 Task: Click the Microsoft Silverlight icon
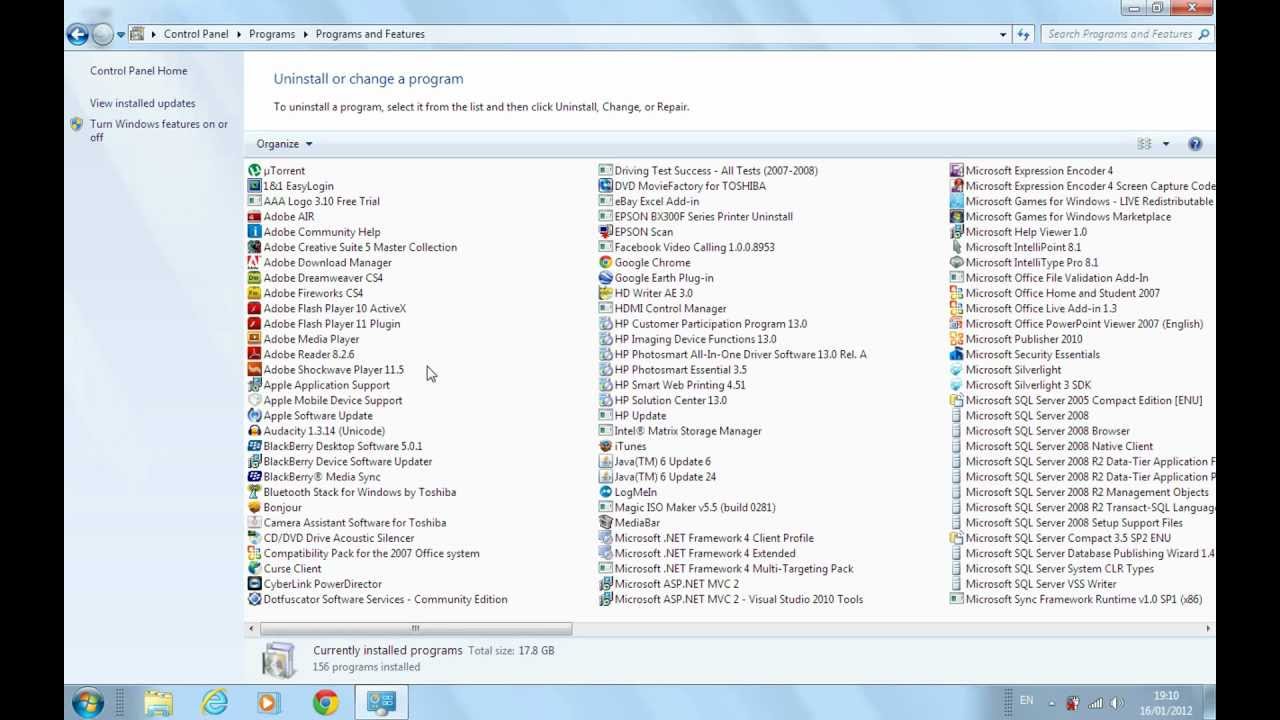957,370
